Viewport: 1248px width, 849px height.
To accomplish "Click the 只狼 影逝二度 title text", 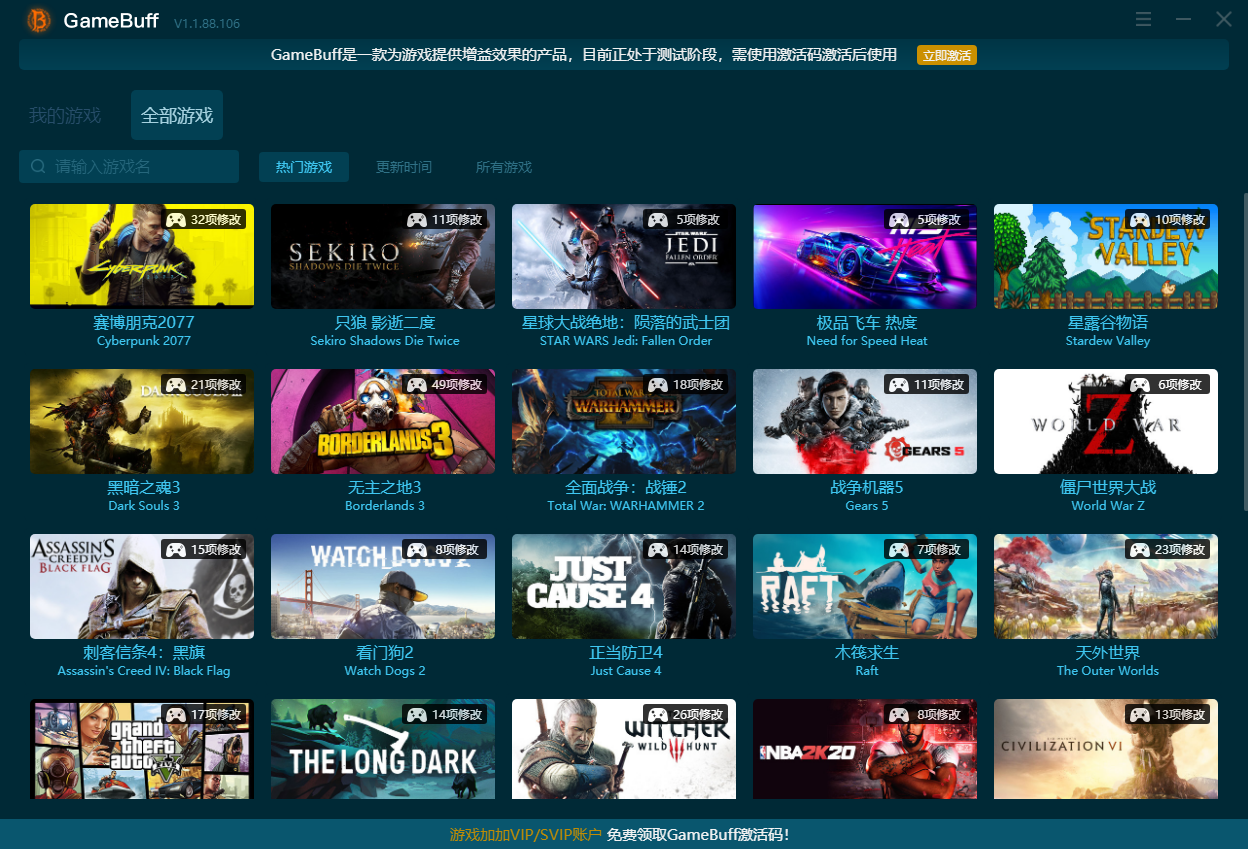I will [x=385, y=323].
